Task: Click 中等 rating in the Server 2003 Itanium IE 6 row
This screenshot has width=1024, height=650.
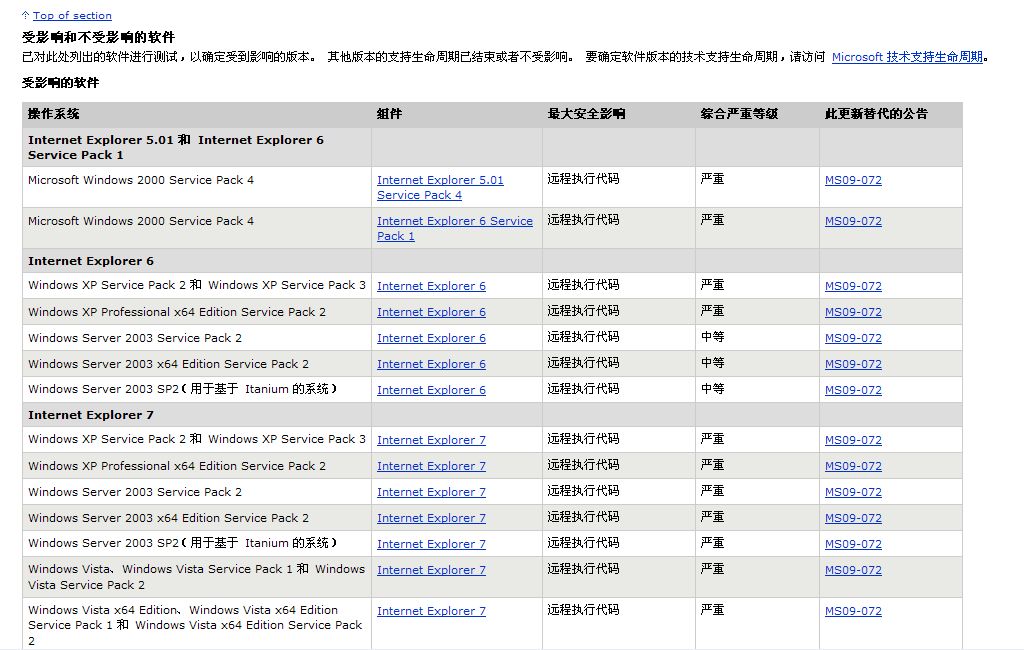Action: (x=712, y=389)
